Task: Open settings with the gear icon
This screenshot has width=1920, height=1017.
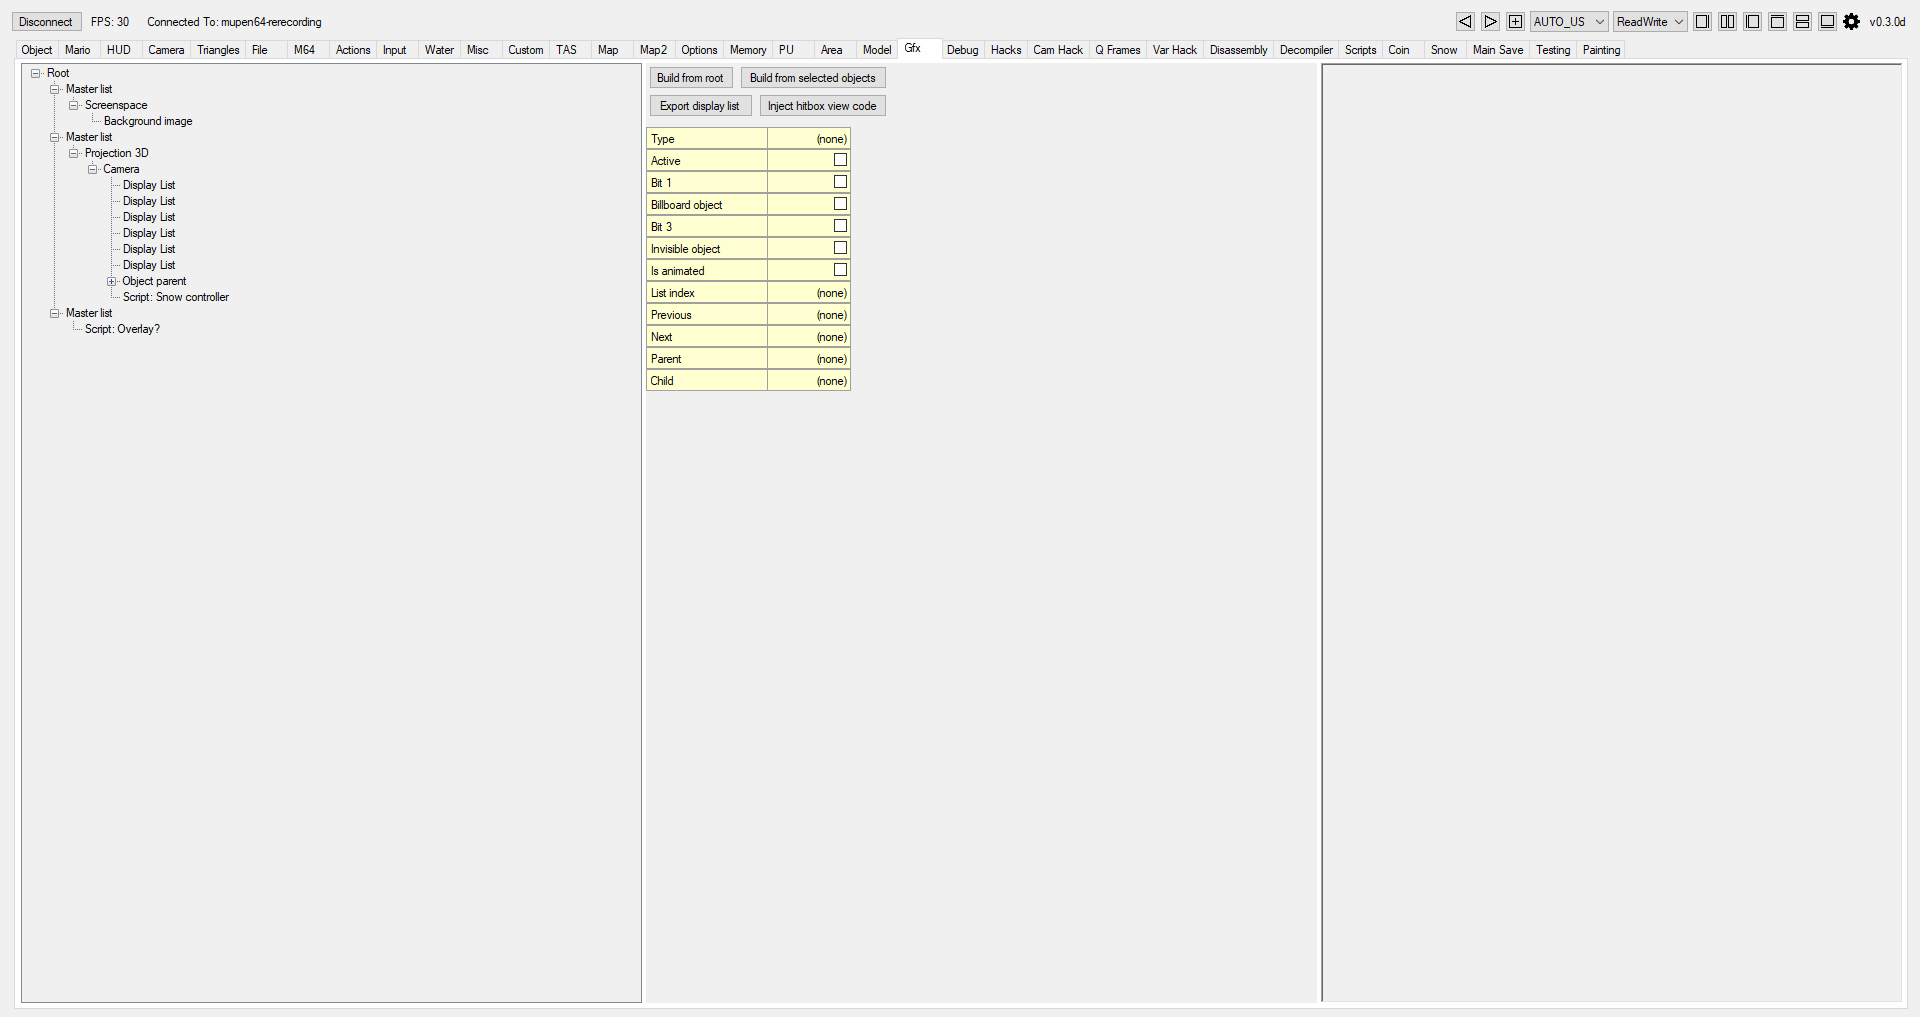Action: 1852,22
